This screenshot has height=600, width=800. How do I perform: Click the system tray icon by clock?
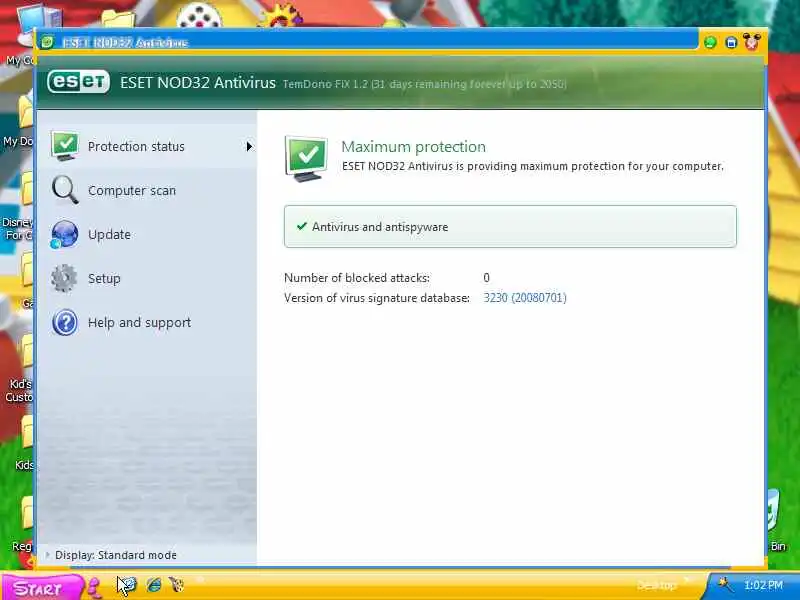point(724,583)
